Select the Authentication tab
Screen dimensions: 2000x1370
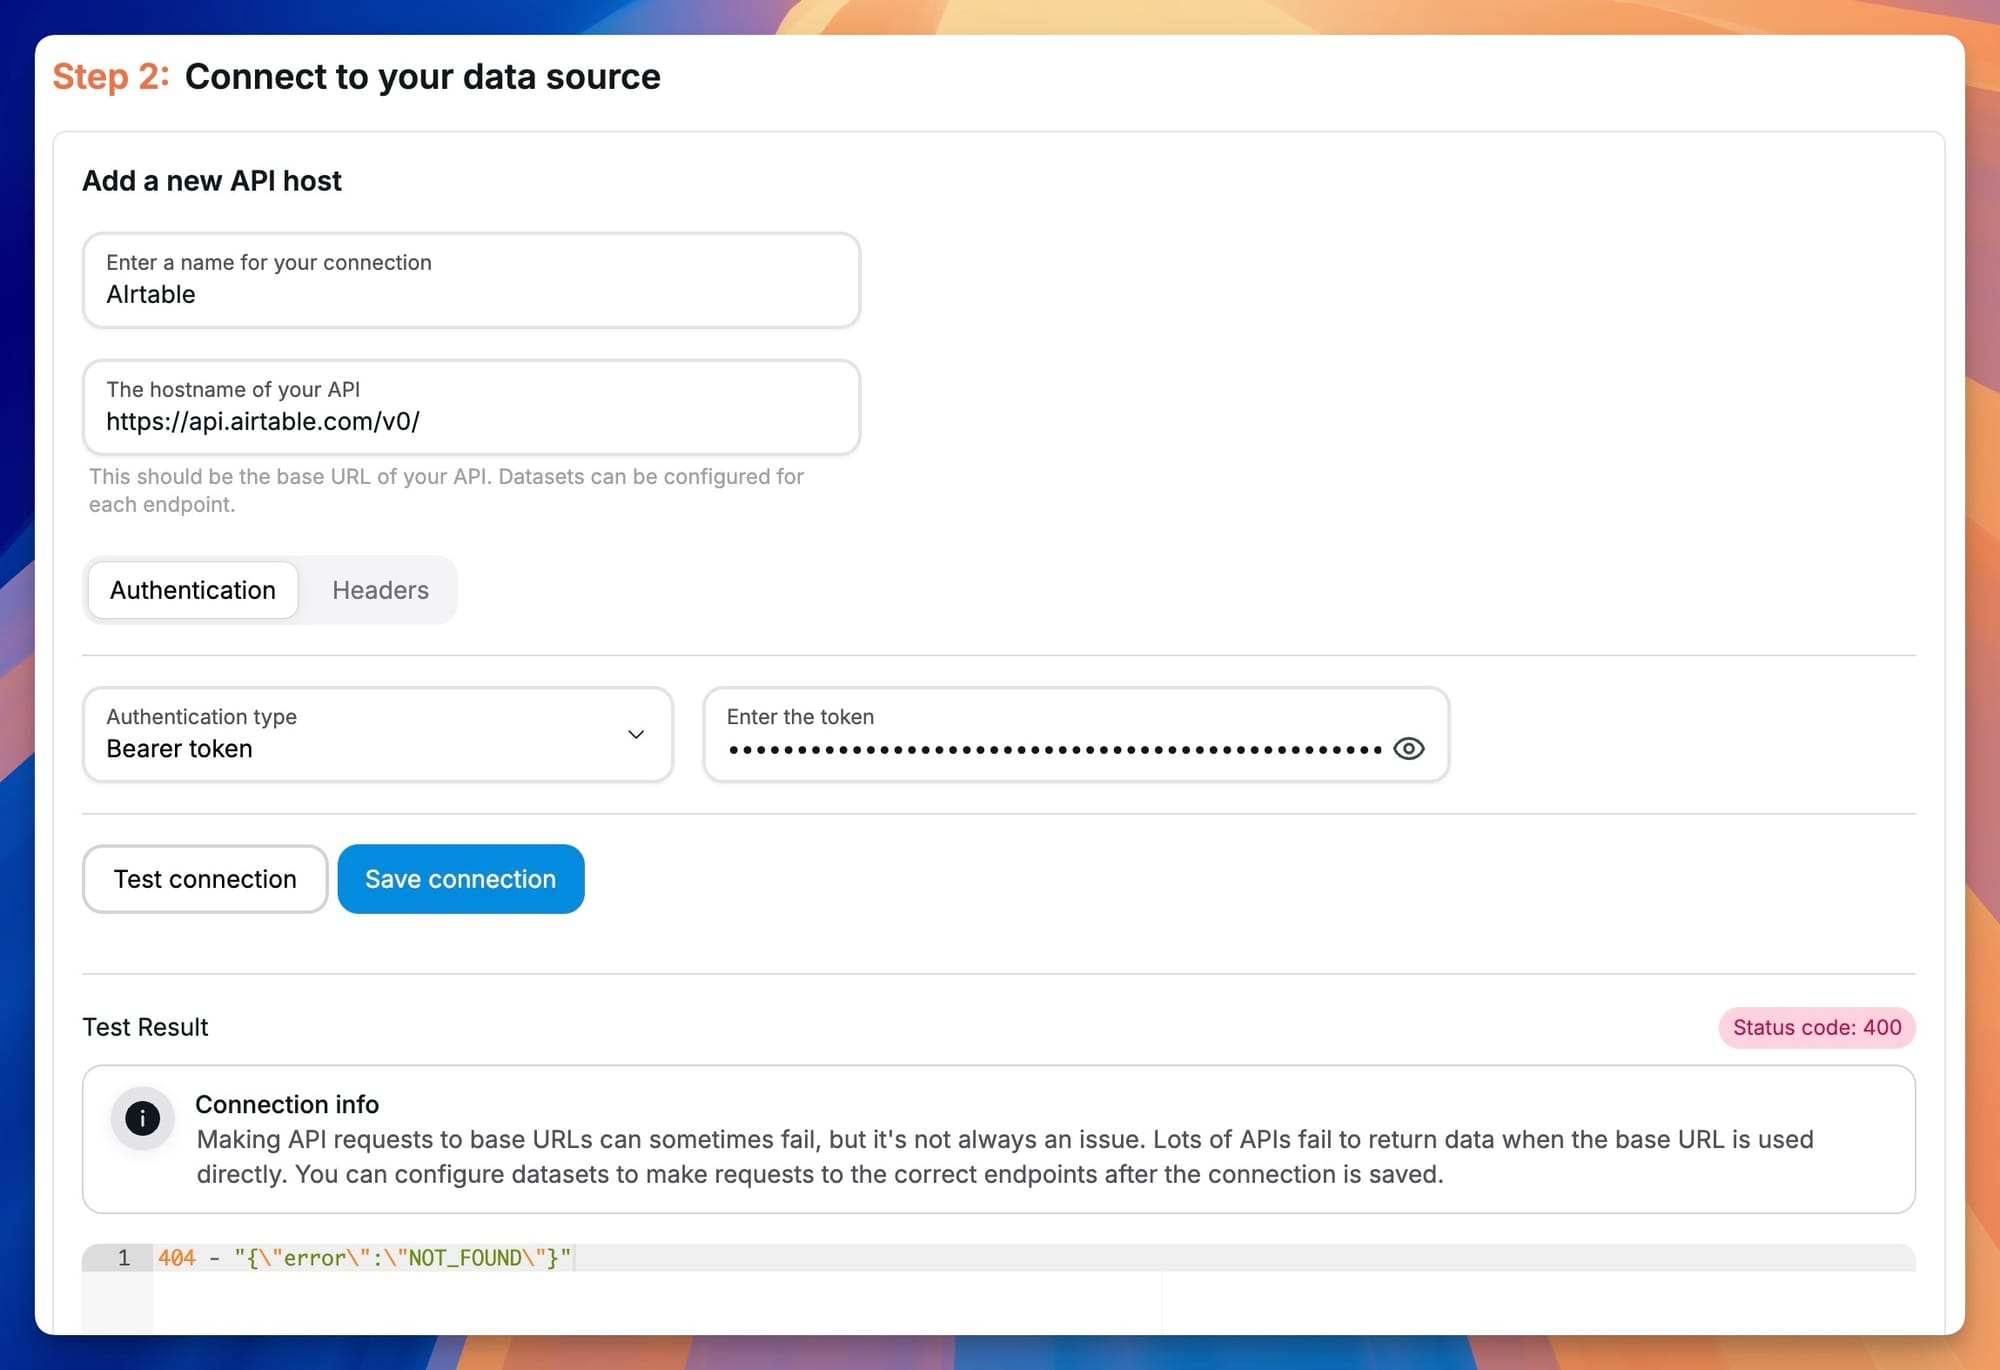point(191,590)
